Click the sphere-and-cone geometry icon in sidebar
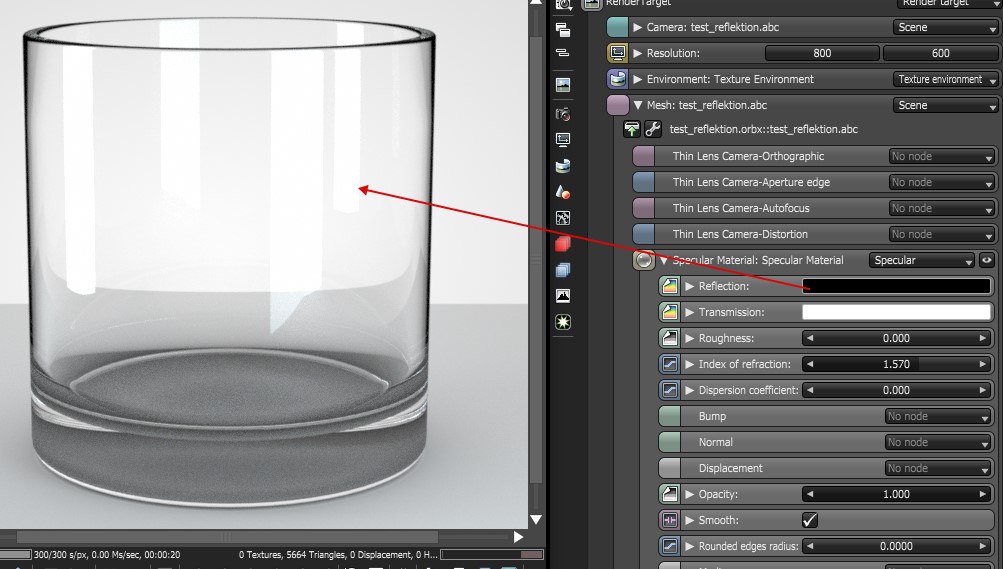The height and width of the screenshot is (569, 1003). [x=563, y=192]
